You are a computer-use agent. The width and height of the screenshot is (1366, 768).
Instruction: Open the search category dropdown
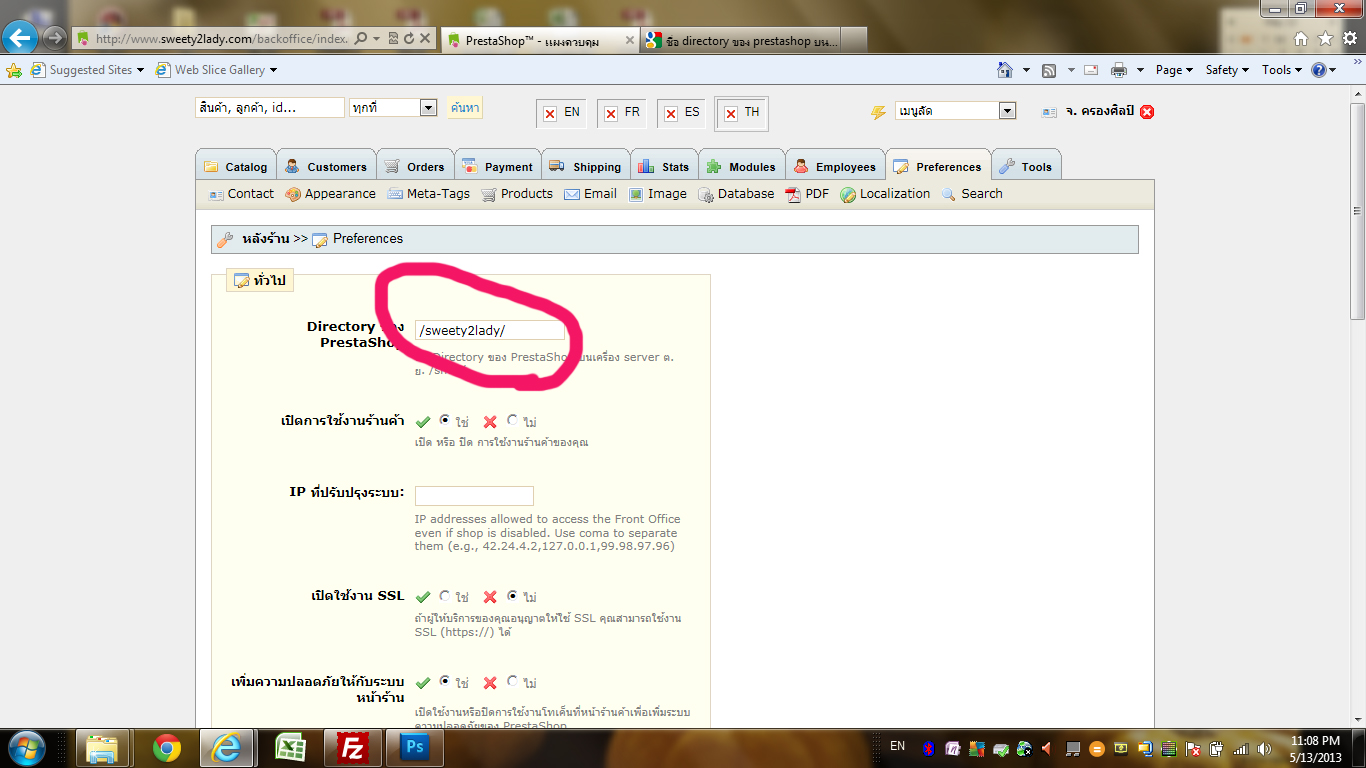pyautogui.click(x=393, y=108)
